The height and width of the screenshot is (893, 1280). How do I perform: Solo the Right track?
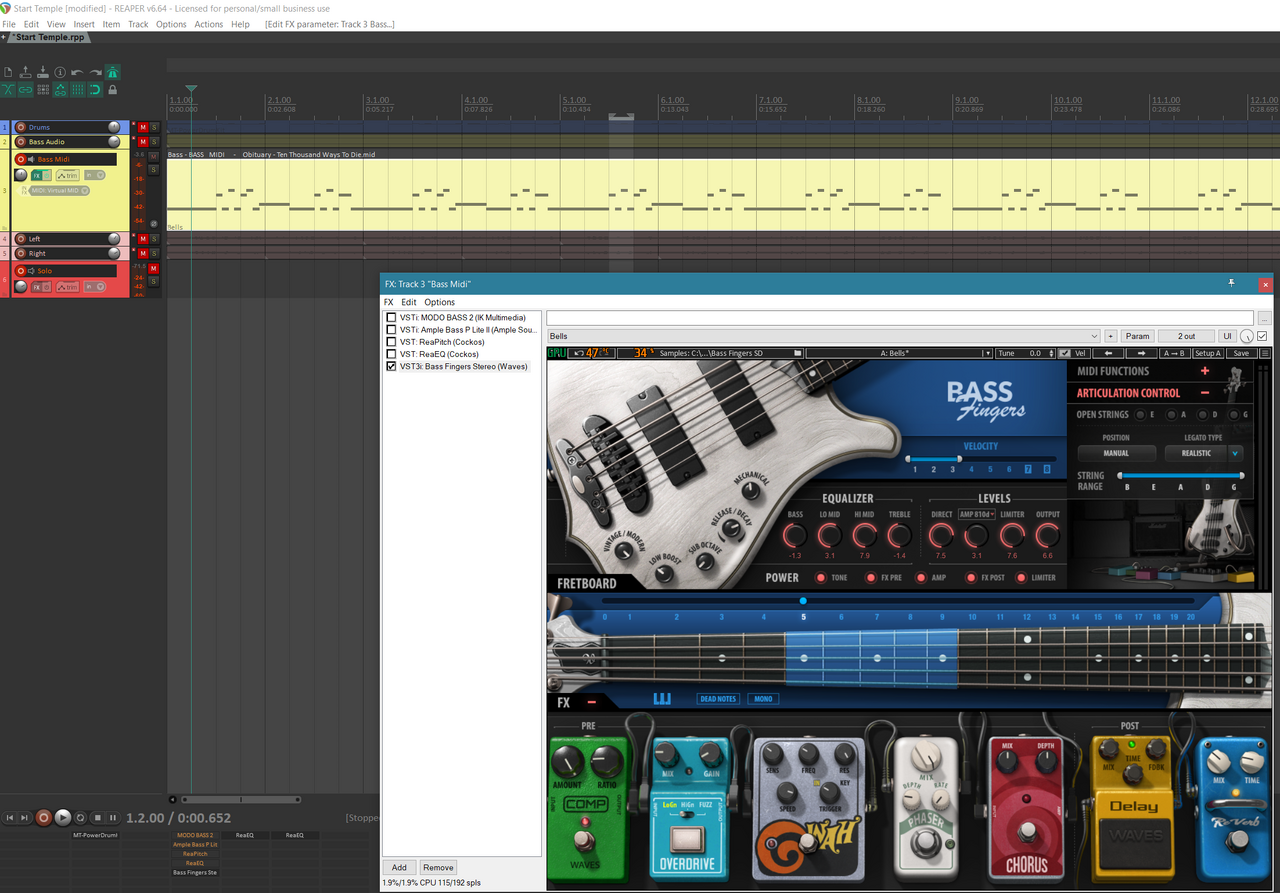coord(154,254)
